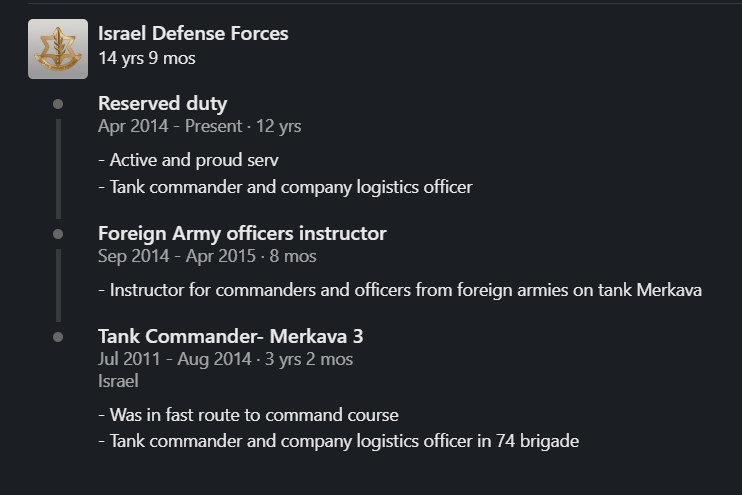This screenshot has height=495, width=742.
Task: Open the Israel Defense Forces logo thumbnail
Action: point(58,49)
